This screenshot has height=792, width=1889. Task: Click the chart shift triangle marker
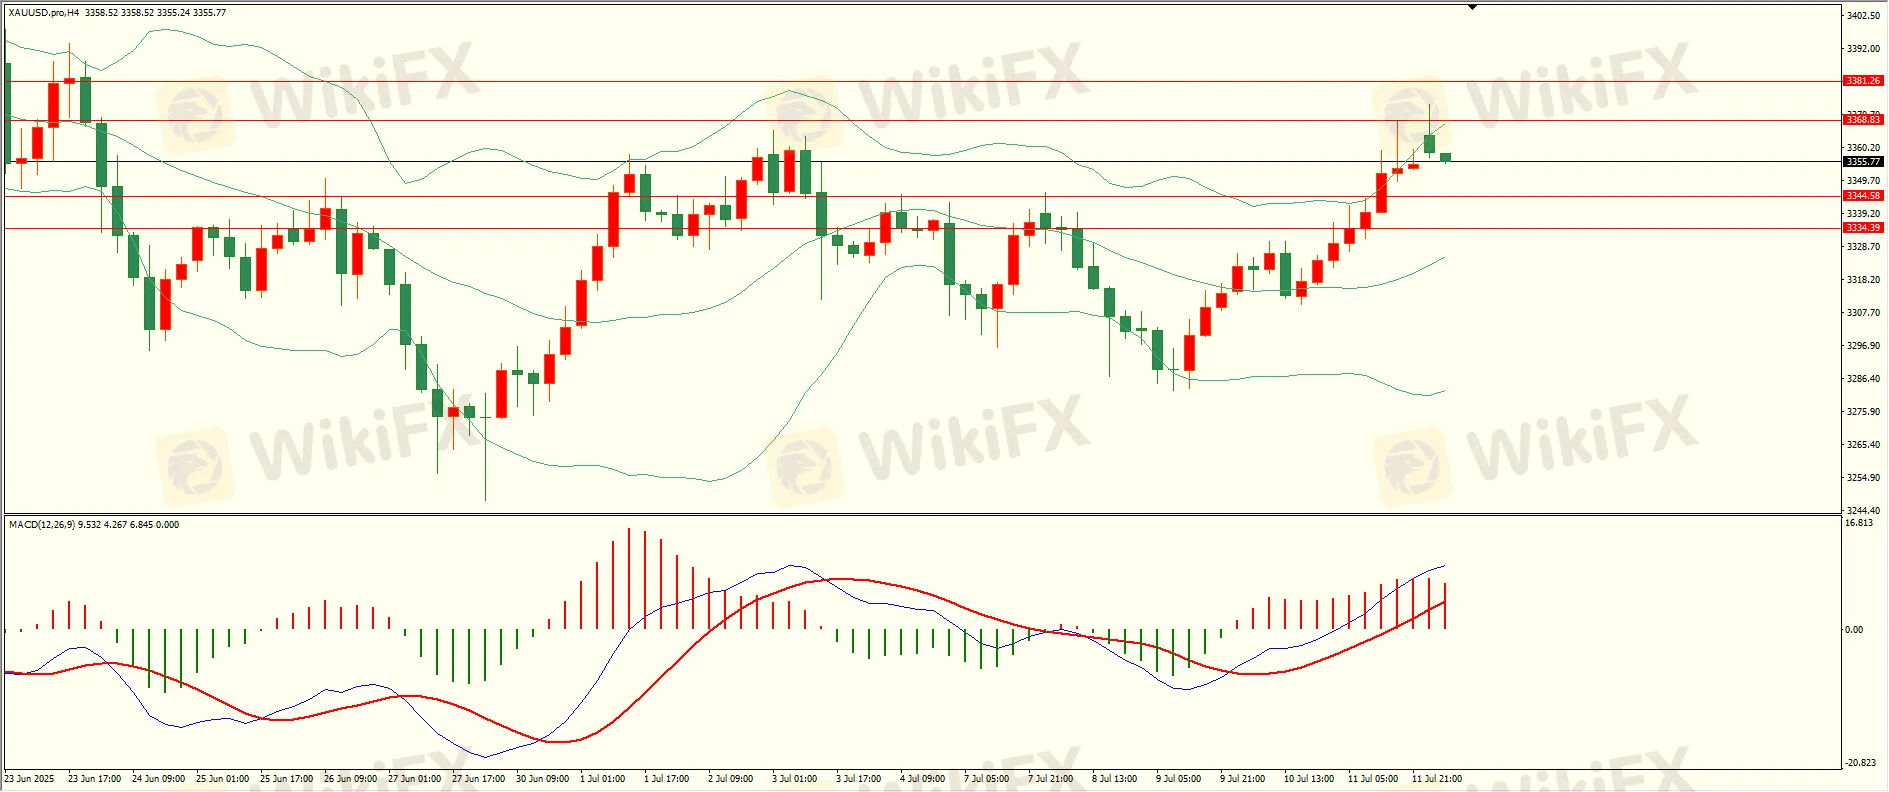pos(1472,7)
